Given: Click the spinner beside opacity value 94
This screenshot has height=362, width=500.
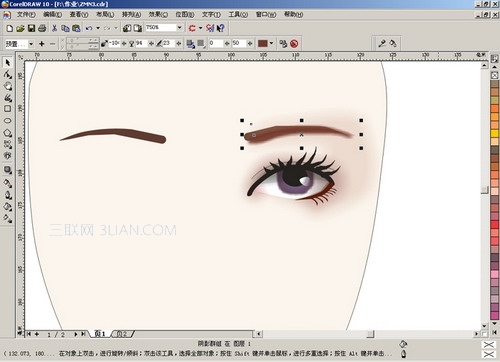Looking at the screenshot, I should (x=151, y=44).
